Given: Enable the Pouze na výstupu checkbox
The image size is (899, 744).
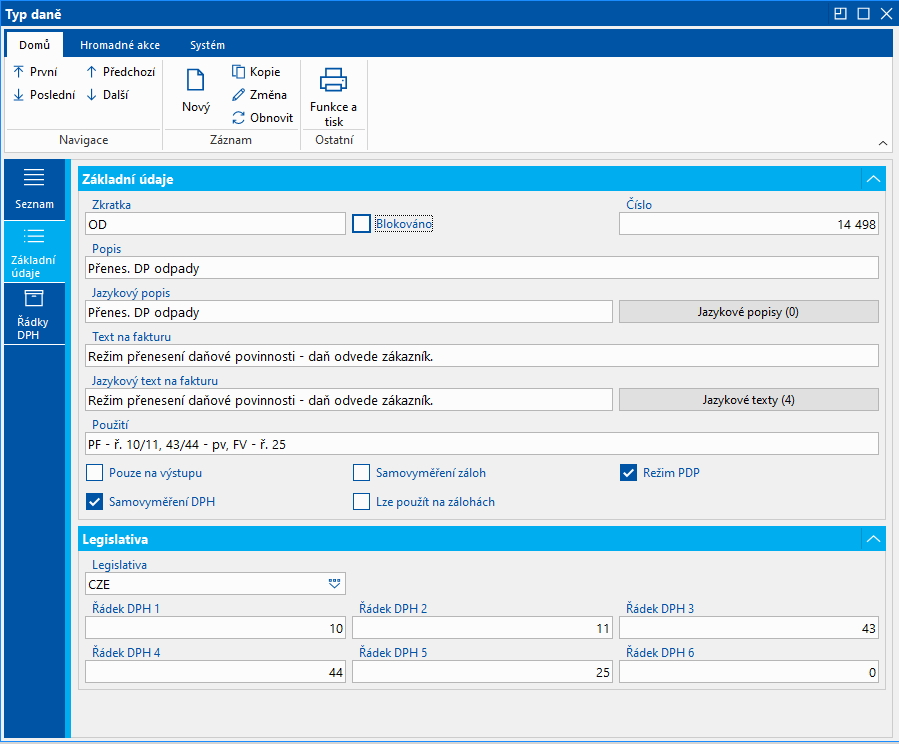Looking at the screenshot, I should click(95, 473).
